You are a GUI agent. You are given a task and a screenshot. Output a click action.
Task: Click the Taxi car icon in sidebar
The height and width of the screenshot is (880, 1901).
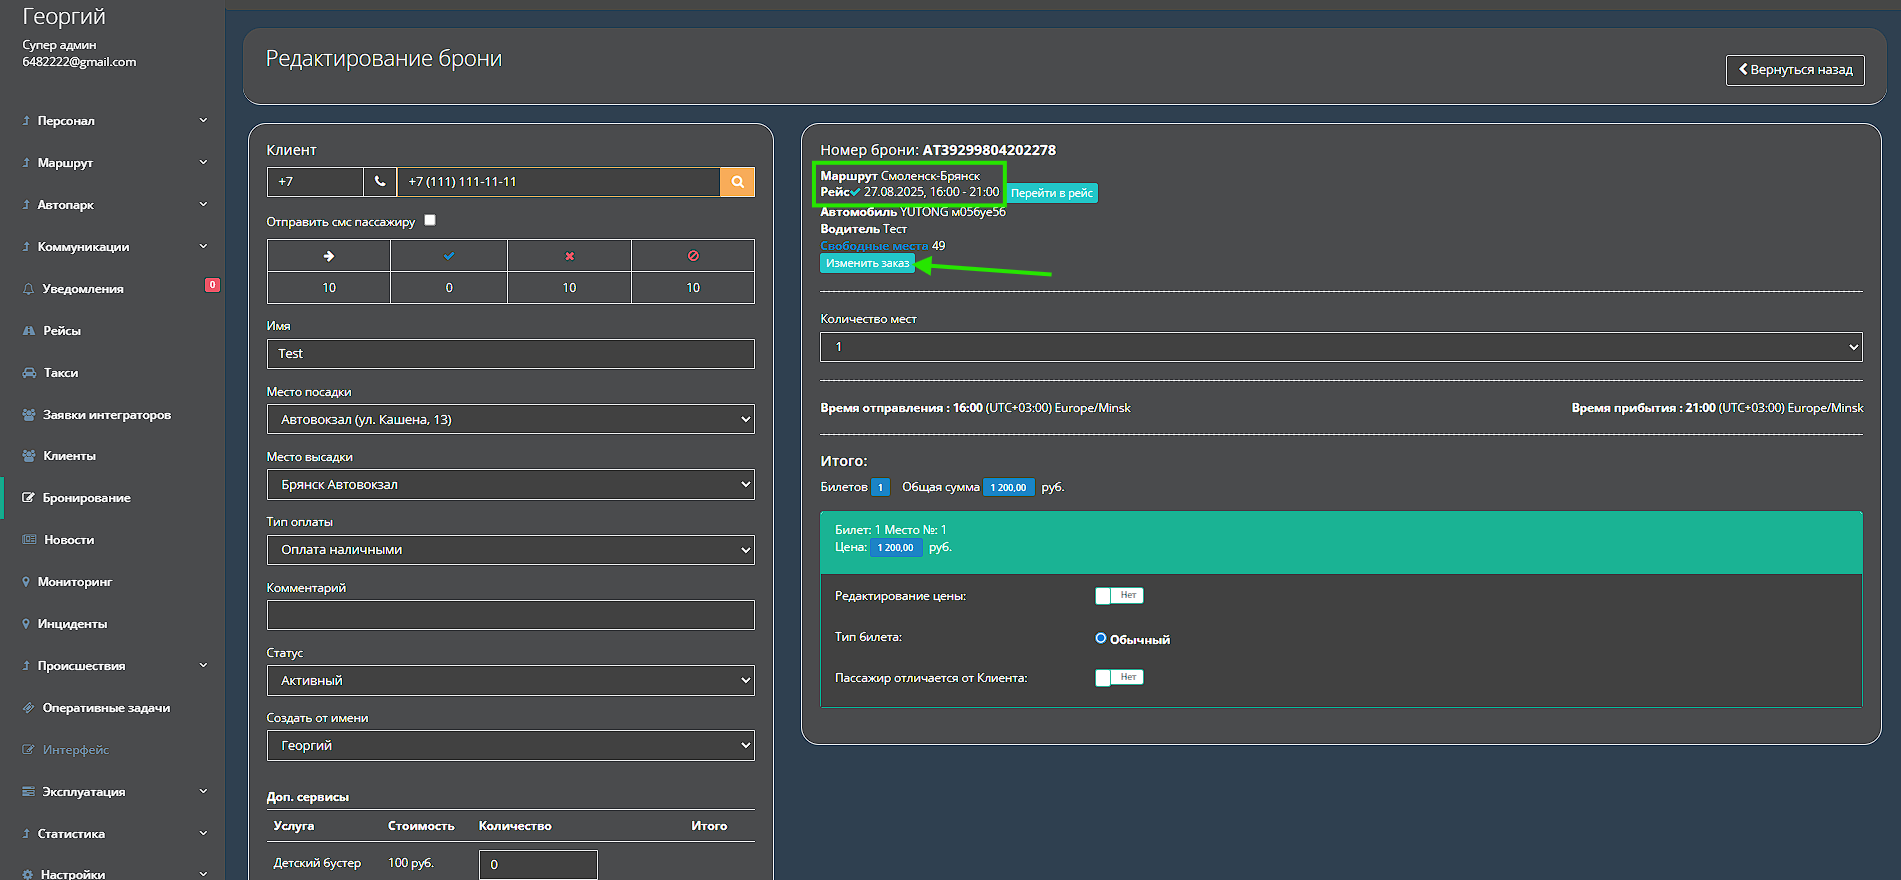(x=29, y=373)
